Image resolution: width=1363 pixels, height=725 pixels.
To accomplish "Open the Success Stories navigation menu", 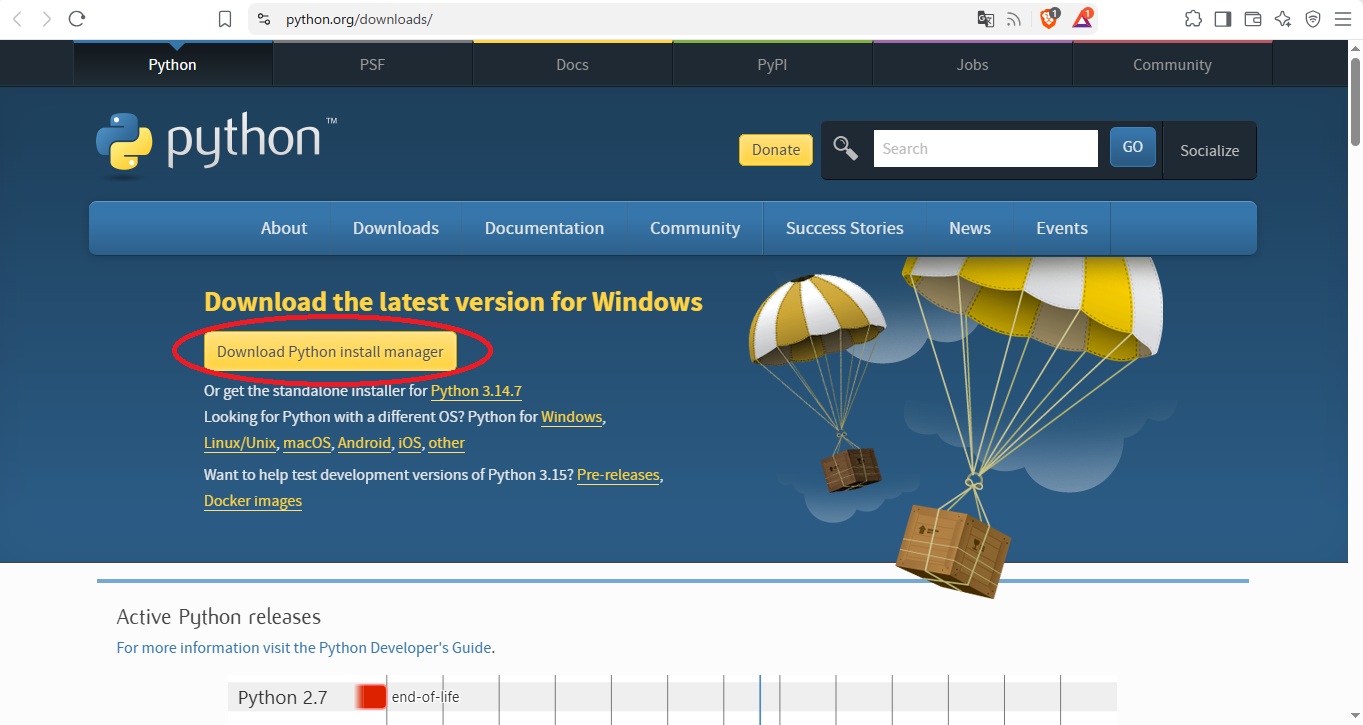I will click(845, 228).
